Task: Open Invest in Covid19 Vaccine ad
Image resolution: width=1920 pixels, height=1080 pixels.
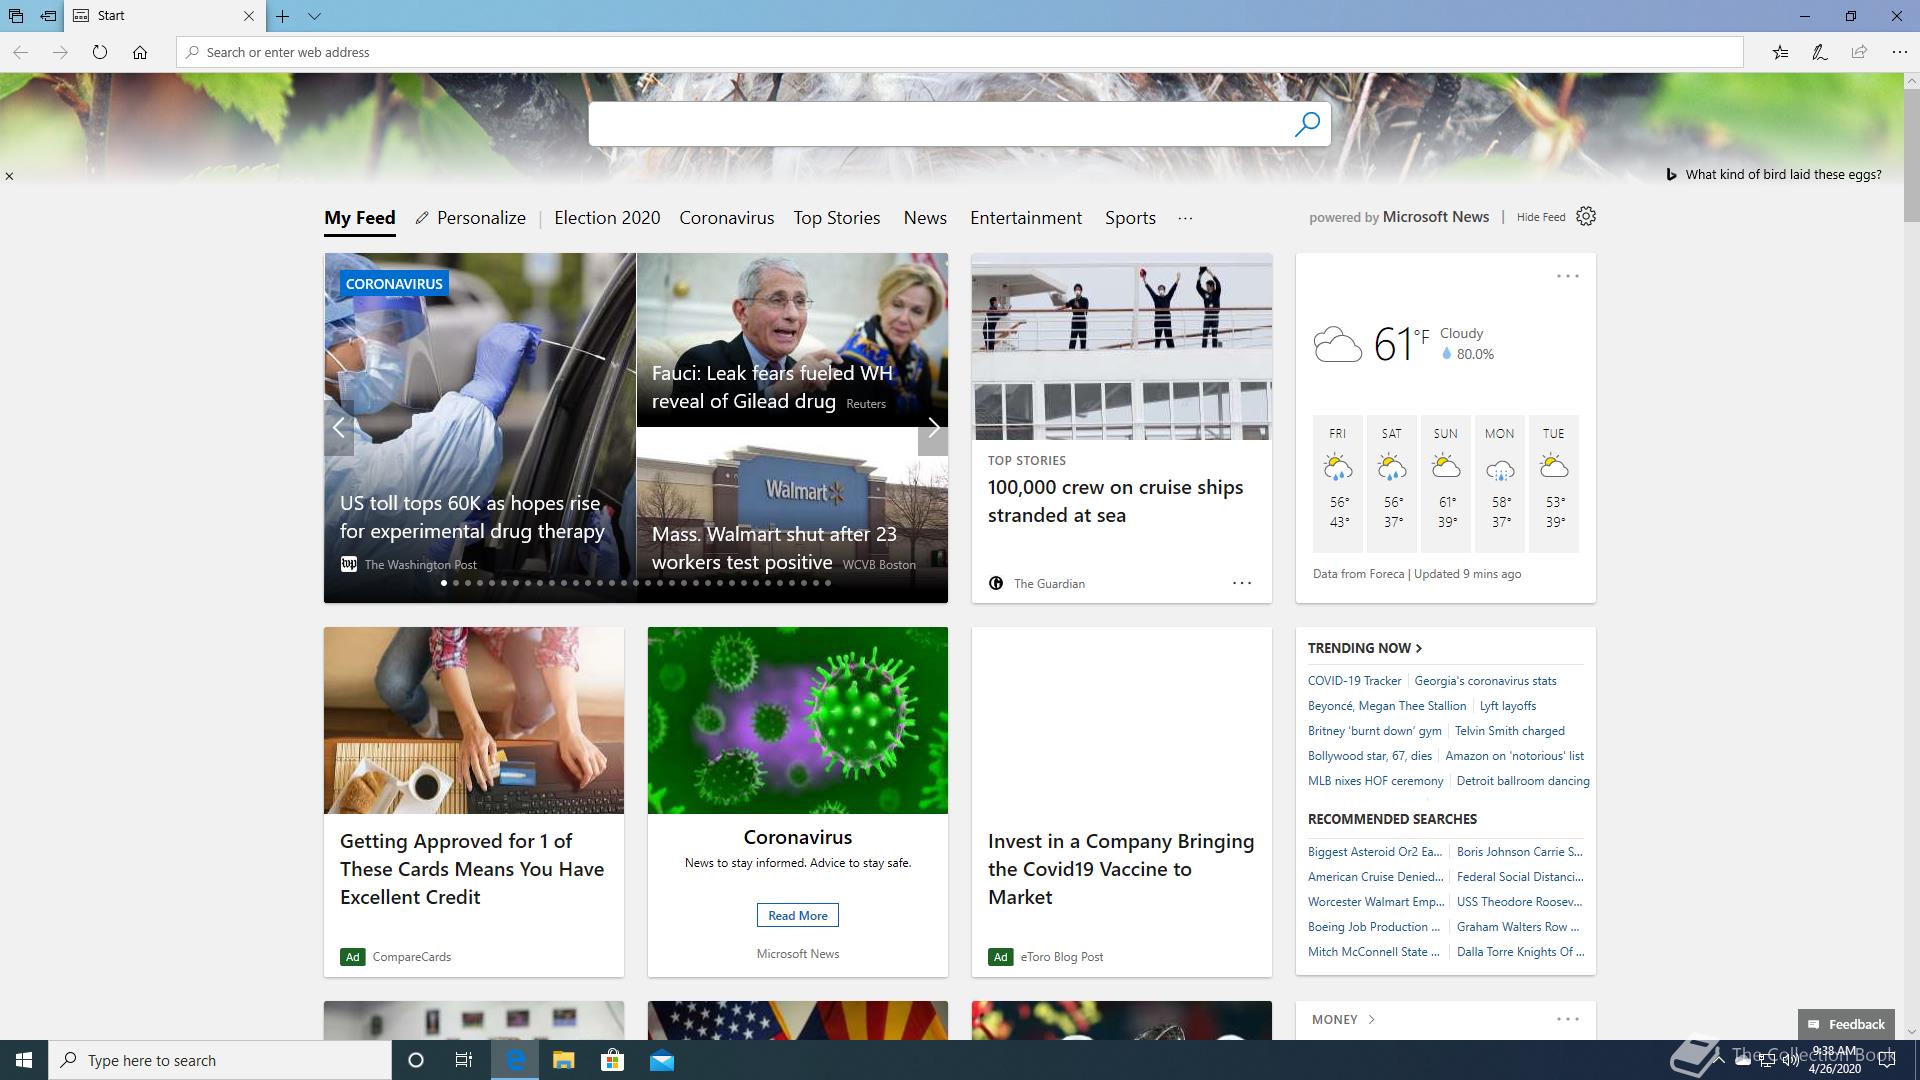Action: 1121,869
